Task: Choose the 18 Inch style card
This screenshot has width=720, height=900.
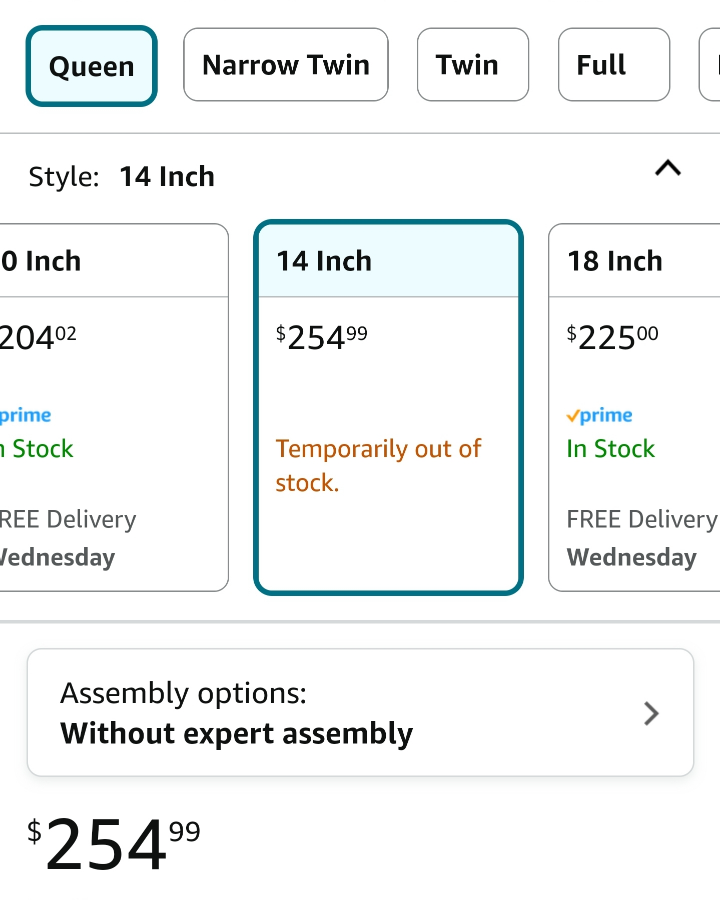Action: click(634, 408)
